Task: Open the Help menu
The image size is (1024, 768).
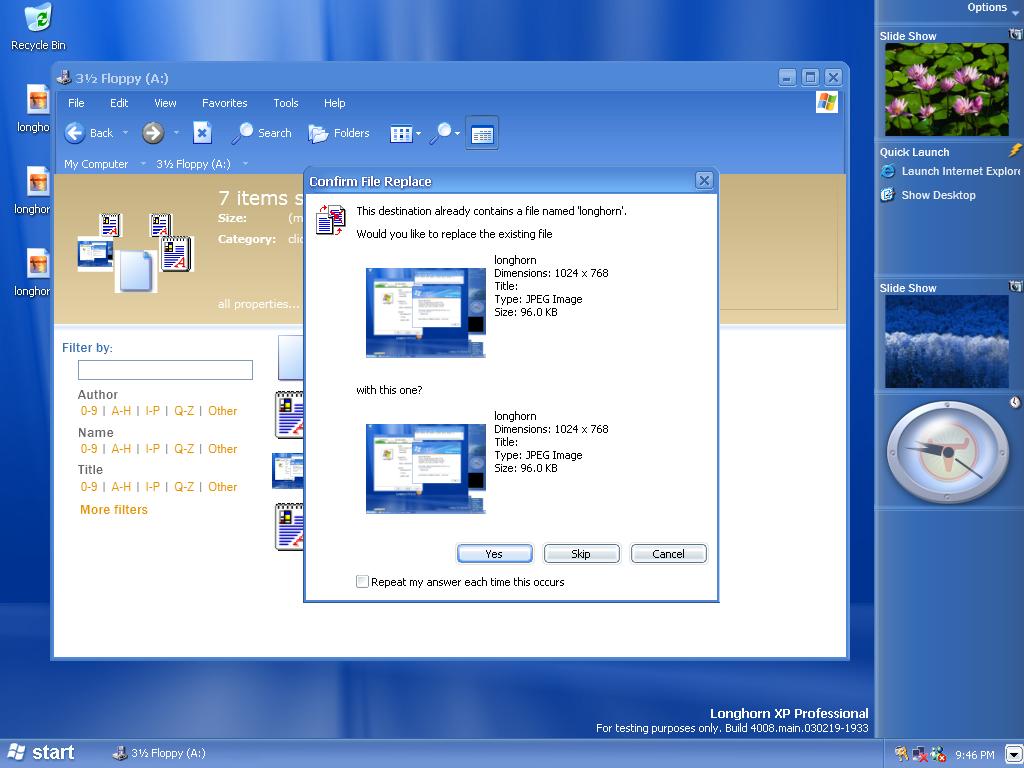Action: click(x=334, y=103)
